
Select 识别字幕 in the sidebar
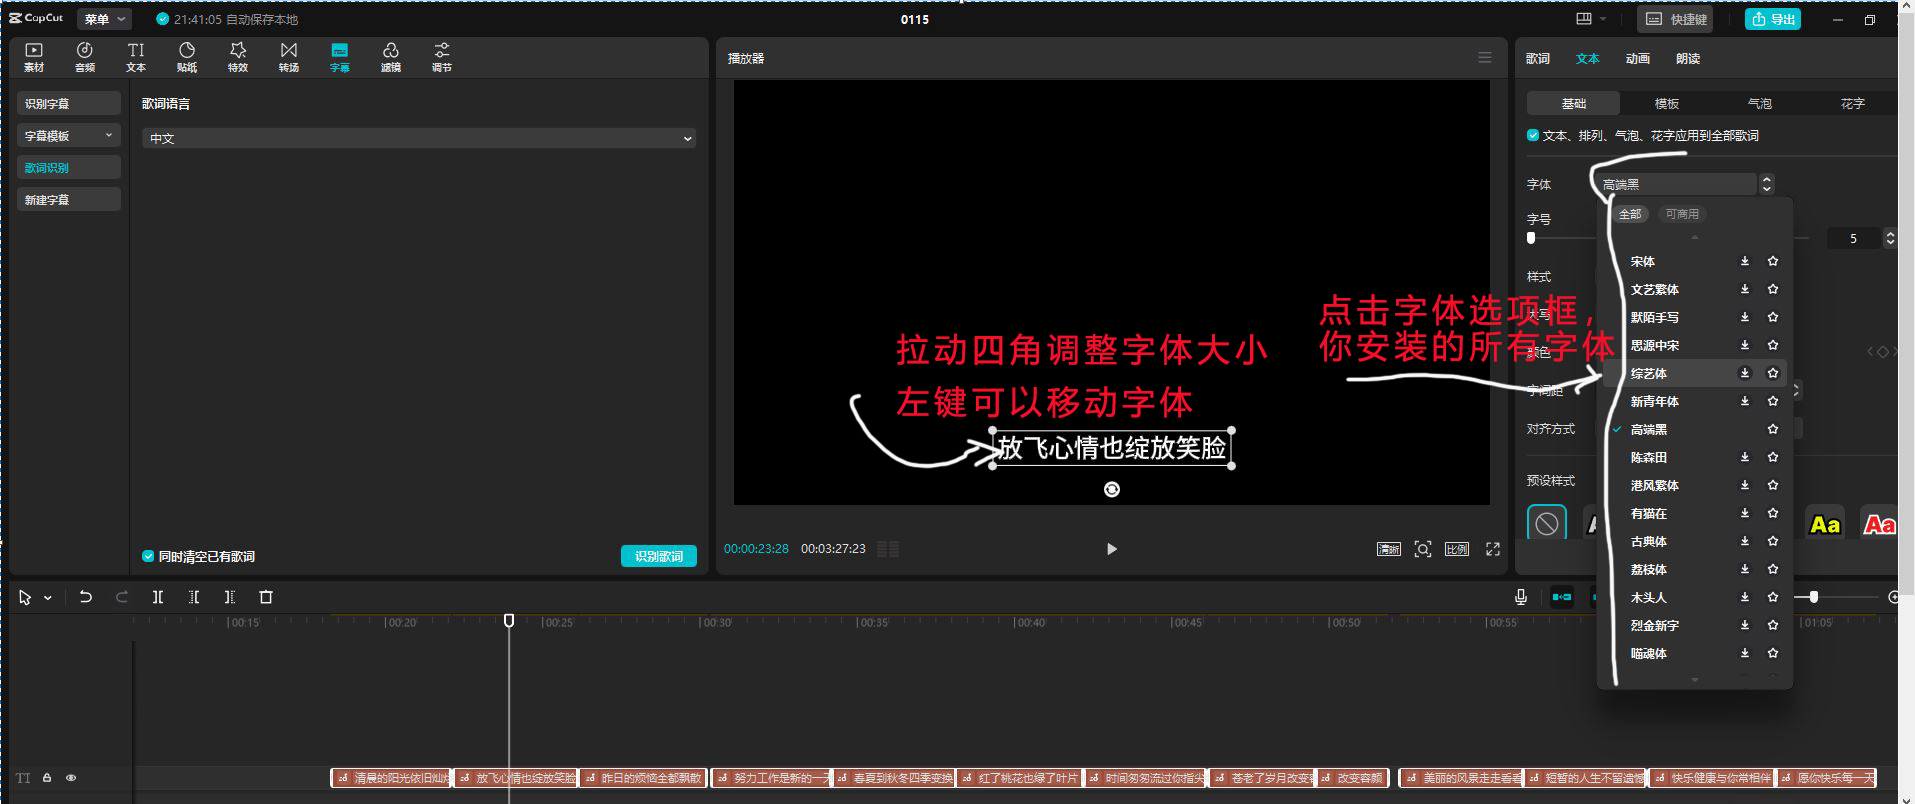(x=69, y=103)
